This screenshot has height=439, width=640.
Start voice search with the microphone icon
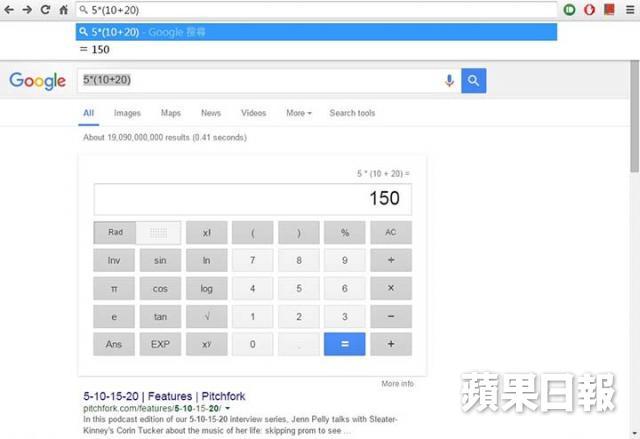click(x=449, y=81)
